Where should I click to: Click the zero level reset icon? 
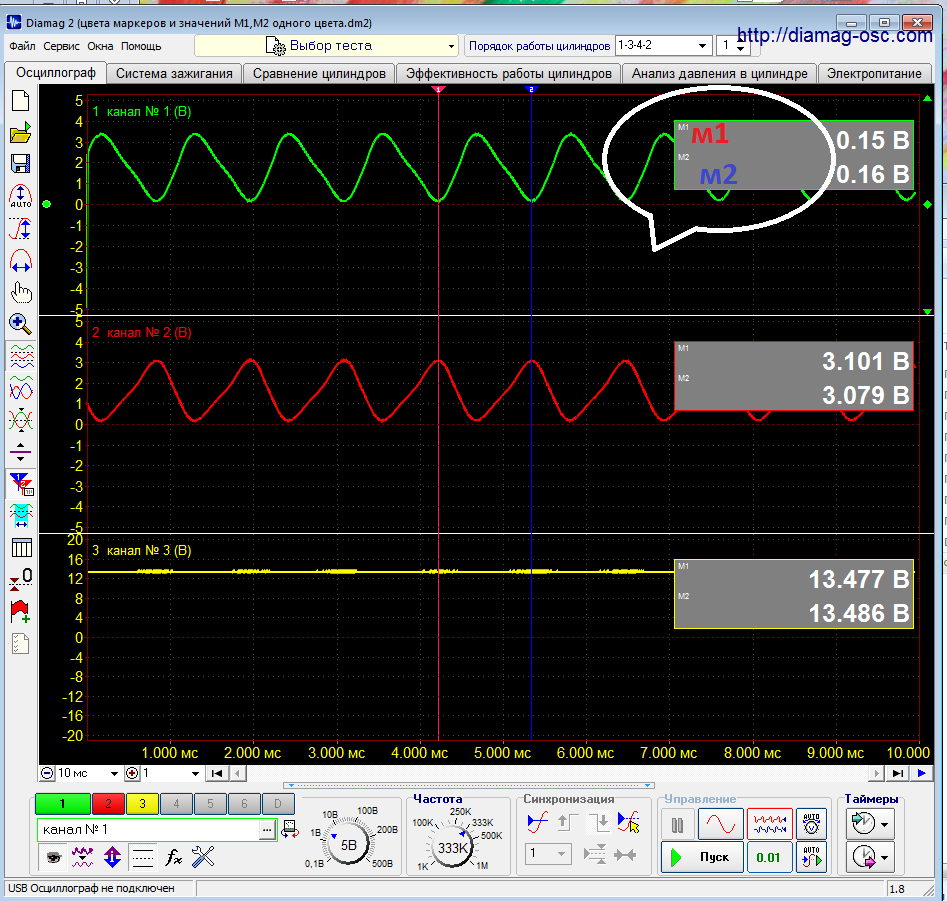[21, 579]
